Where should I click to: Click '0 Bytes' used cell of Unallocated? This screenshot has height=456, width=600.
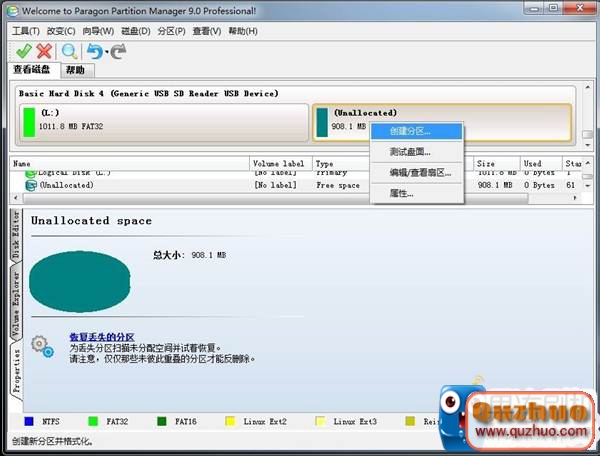point(539,185)
